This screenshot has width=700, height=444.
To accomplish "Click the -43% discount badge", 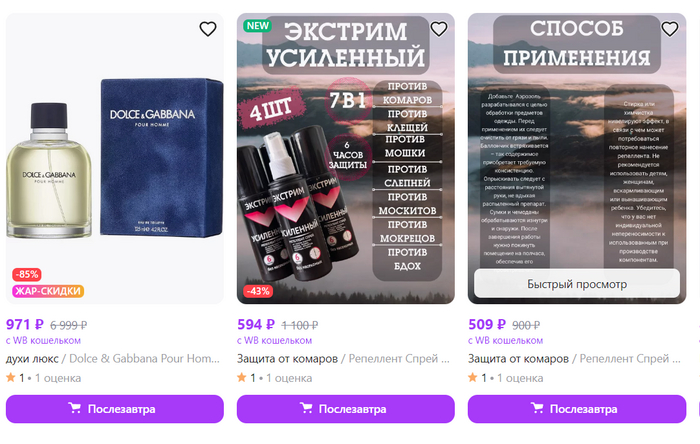I will 258,291.
